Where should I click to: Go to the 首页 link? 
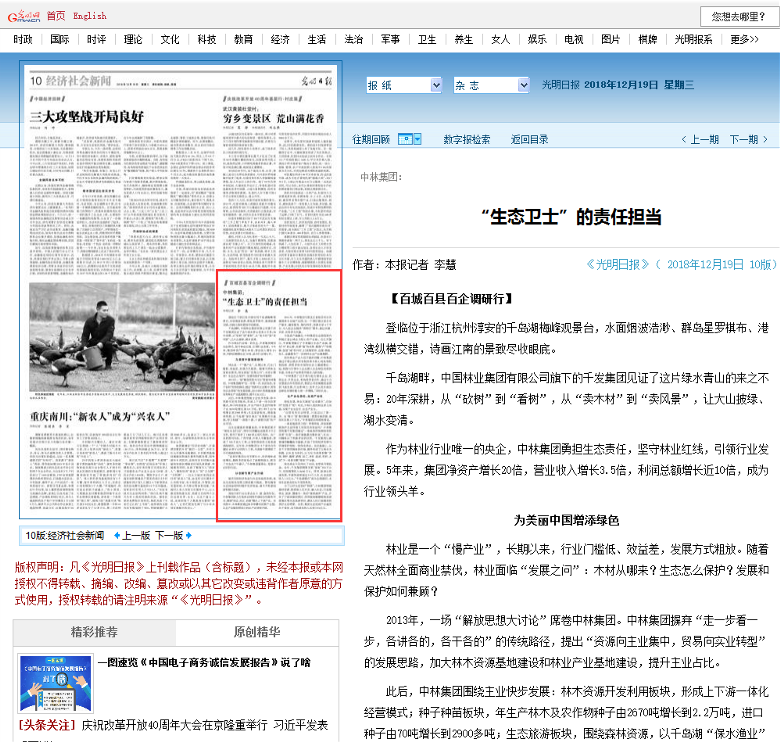[x=56, y=16]
